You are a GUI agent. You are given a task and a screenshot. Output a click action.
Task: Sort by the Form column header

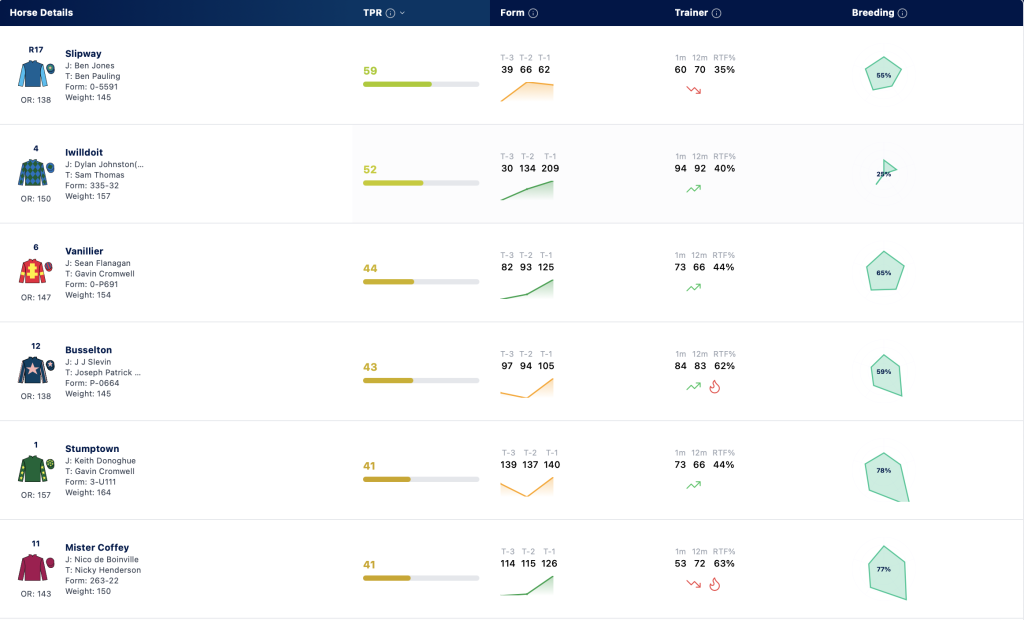[x=512, y=13]
